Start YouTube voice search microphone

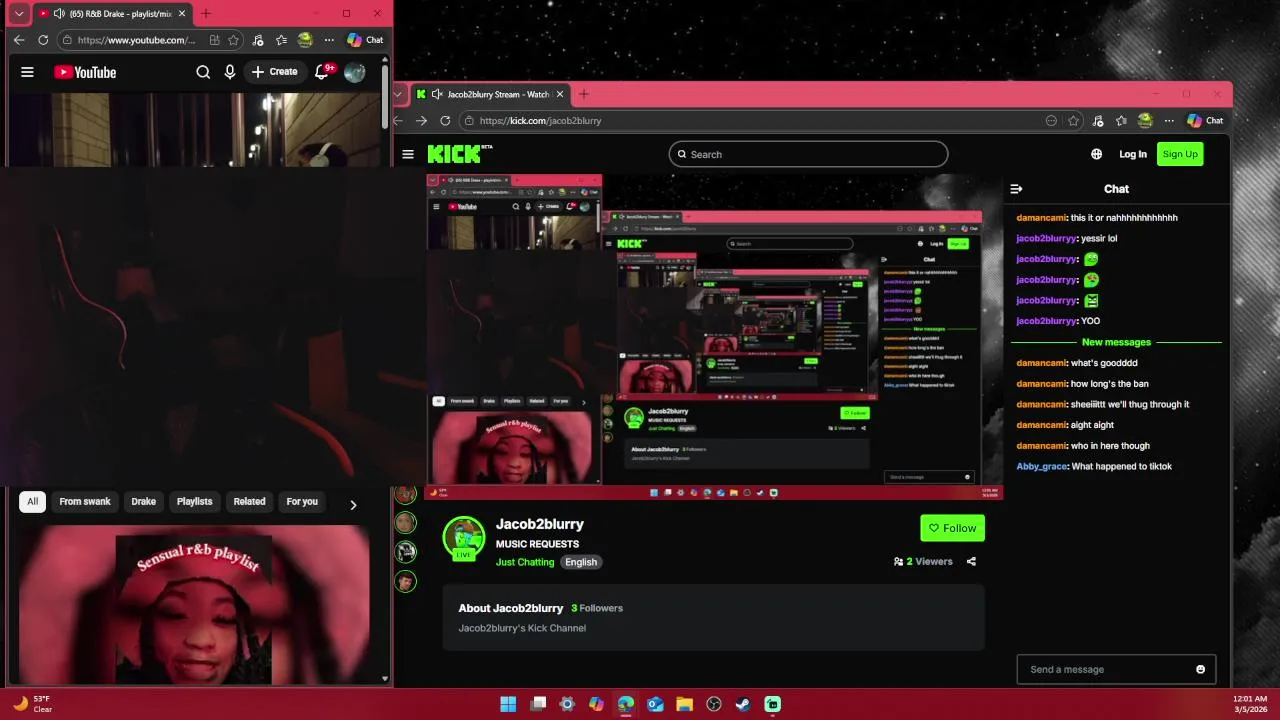(230, 72)
